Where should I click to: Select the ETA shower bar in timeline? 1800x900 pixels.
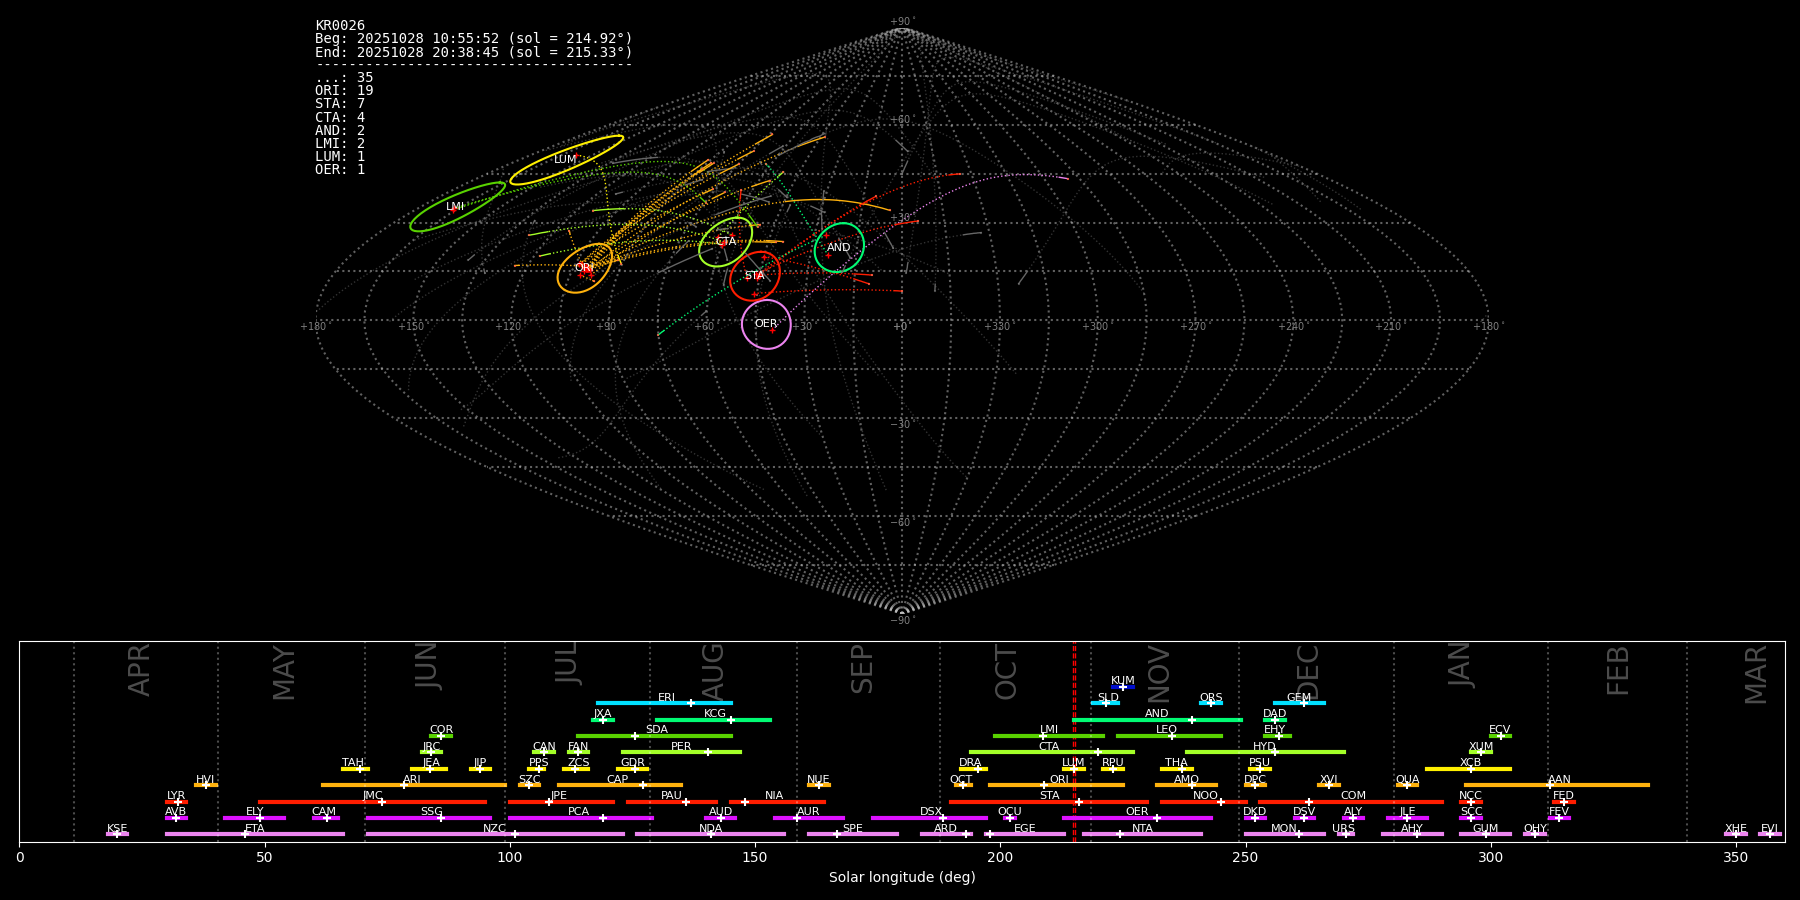255,834
